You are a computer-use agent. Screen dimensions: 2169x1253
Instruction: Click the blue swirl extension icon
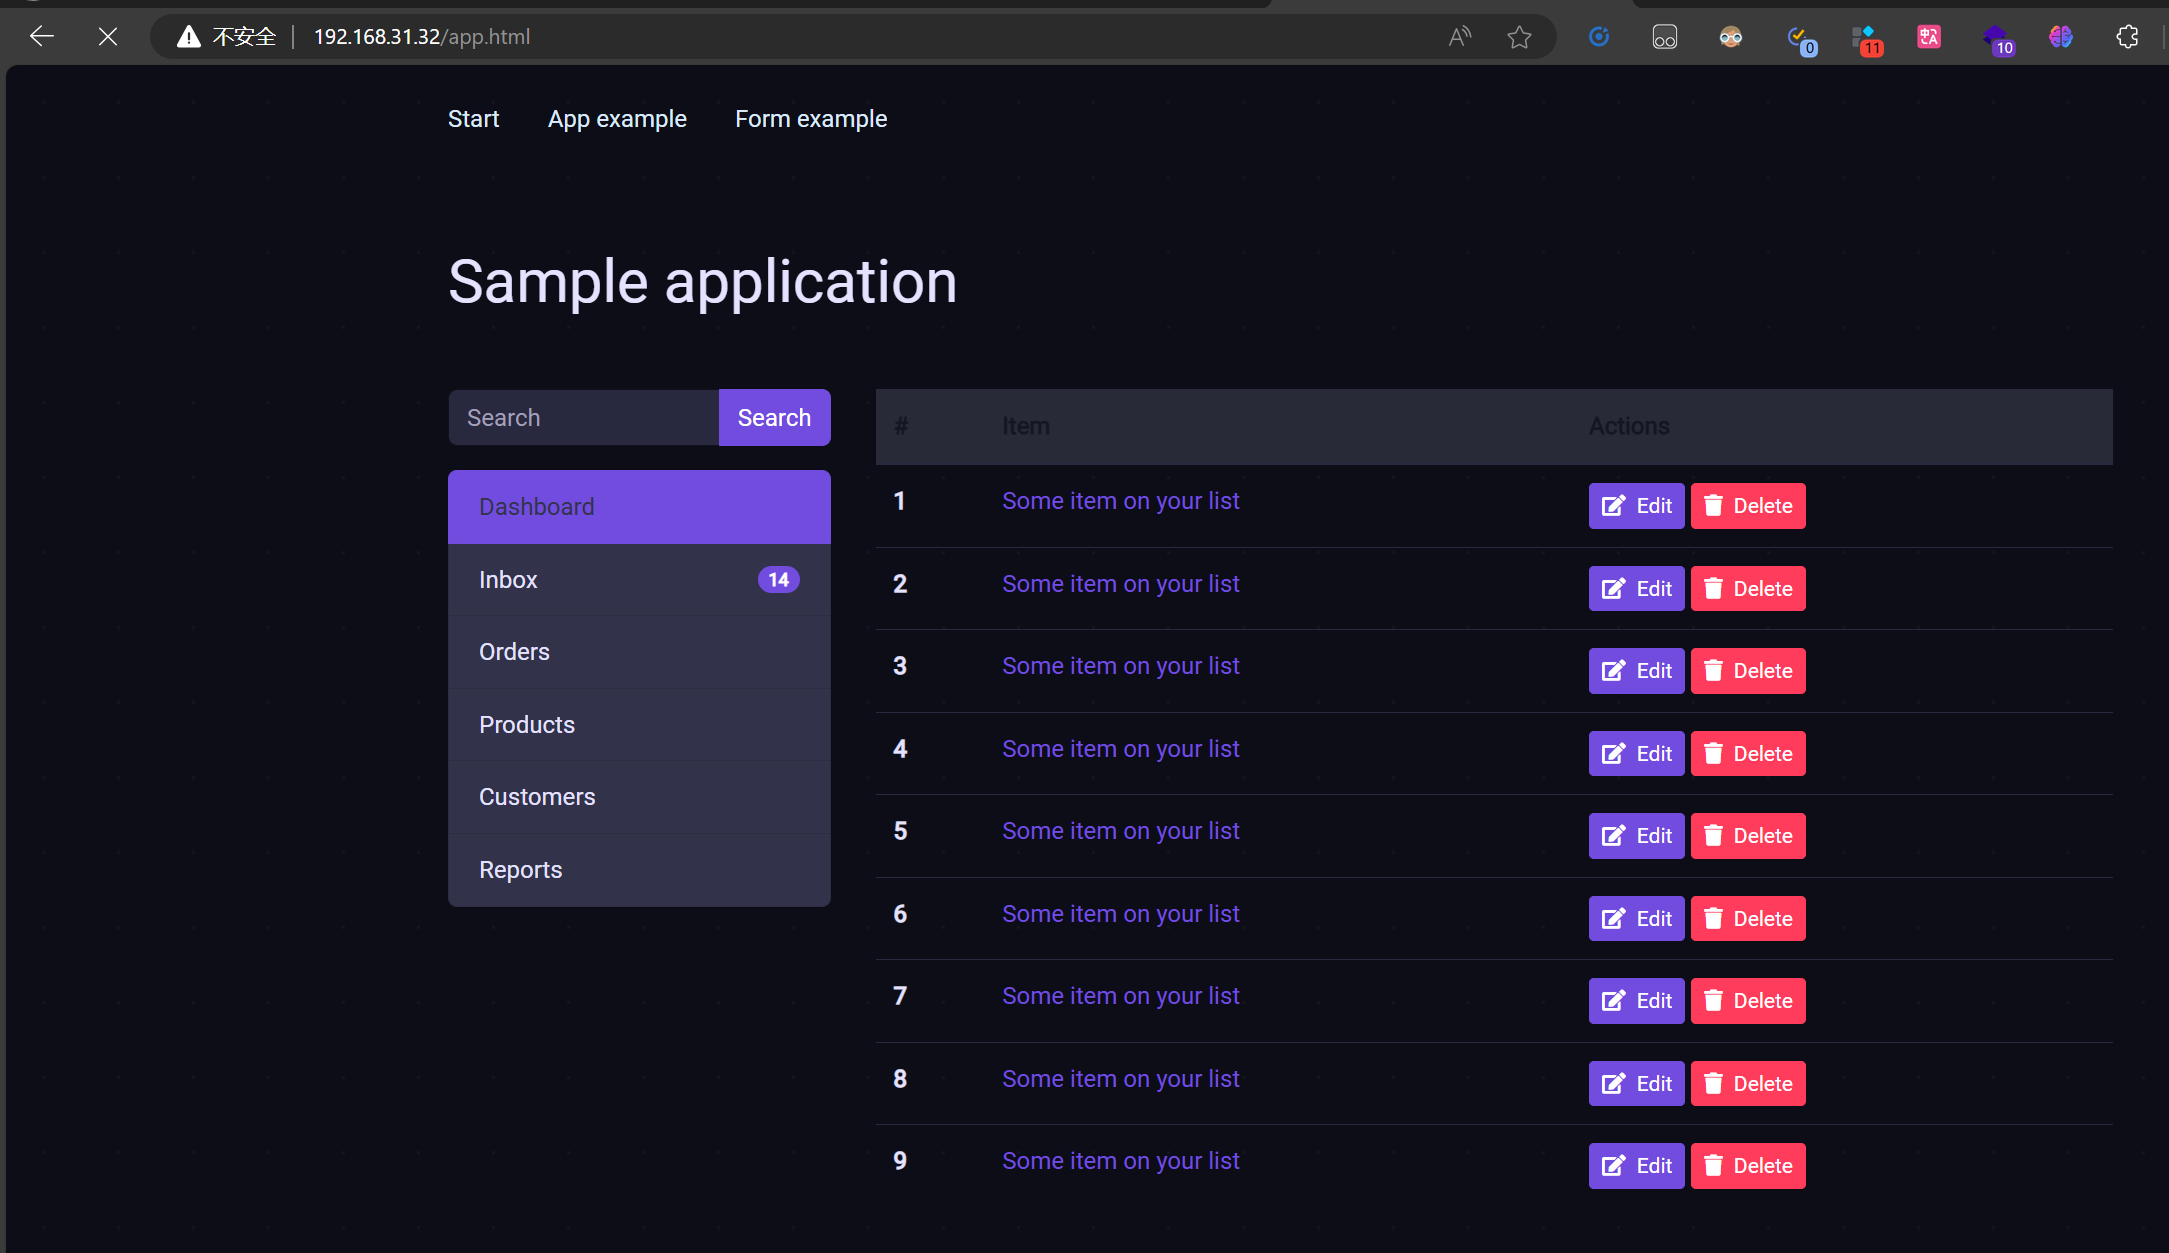click(x=1599, y=37)
